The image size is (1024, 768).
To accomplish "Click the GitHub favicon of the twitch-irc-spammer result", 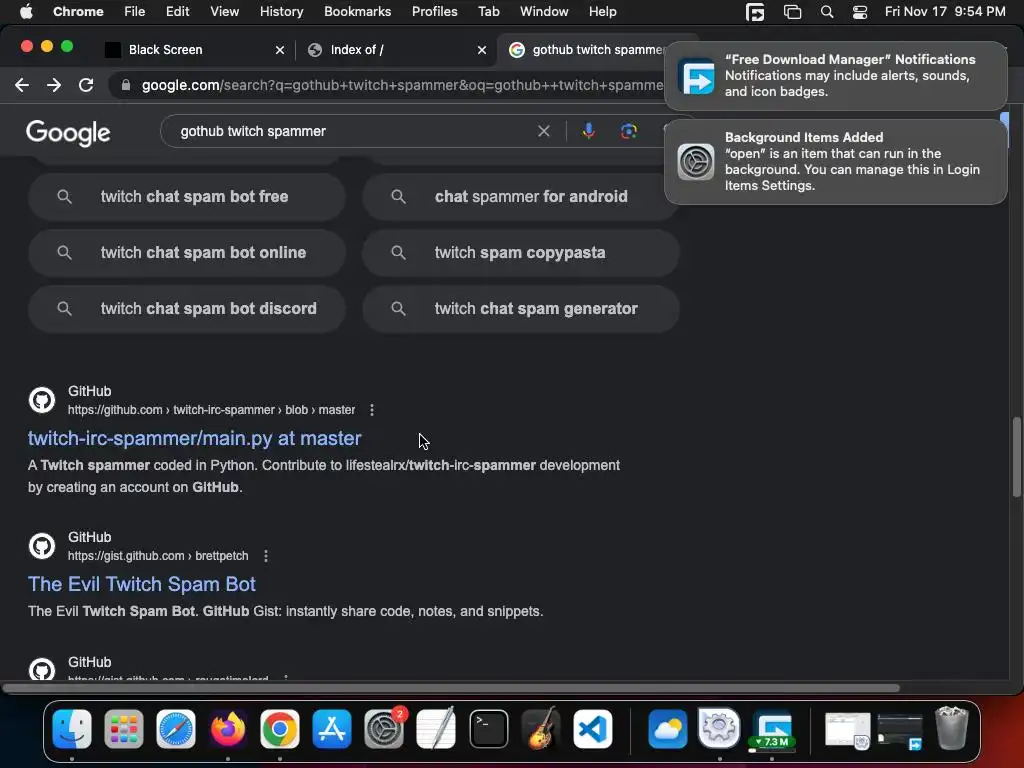I will 42,400.
